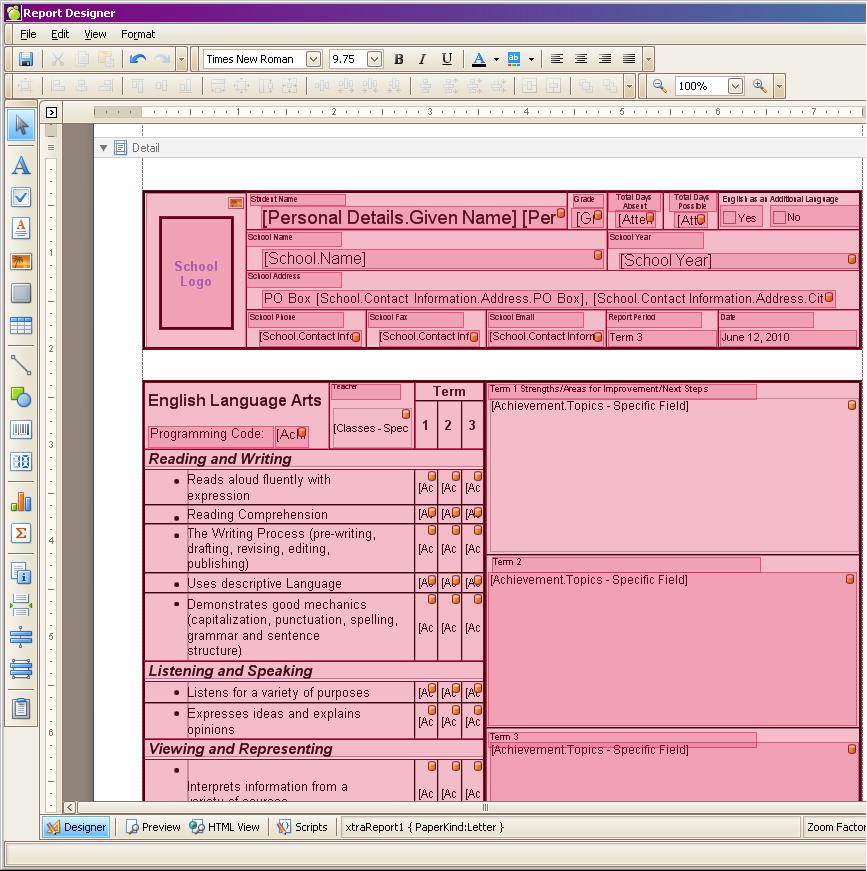Screen dimensions: 867x871
Task: Click the Zoom In magnifier
Action: click(760, 87)
